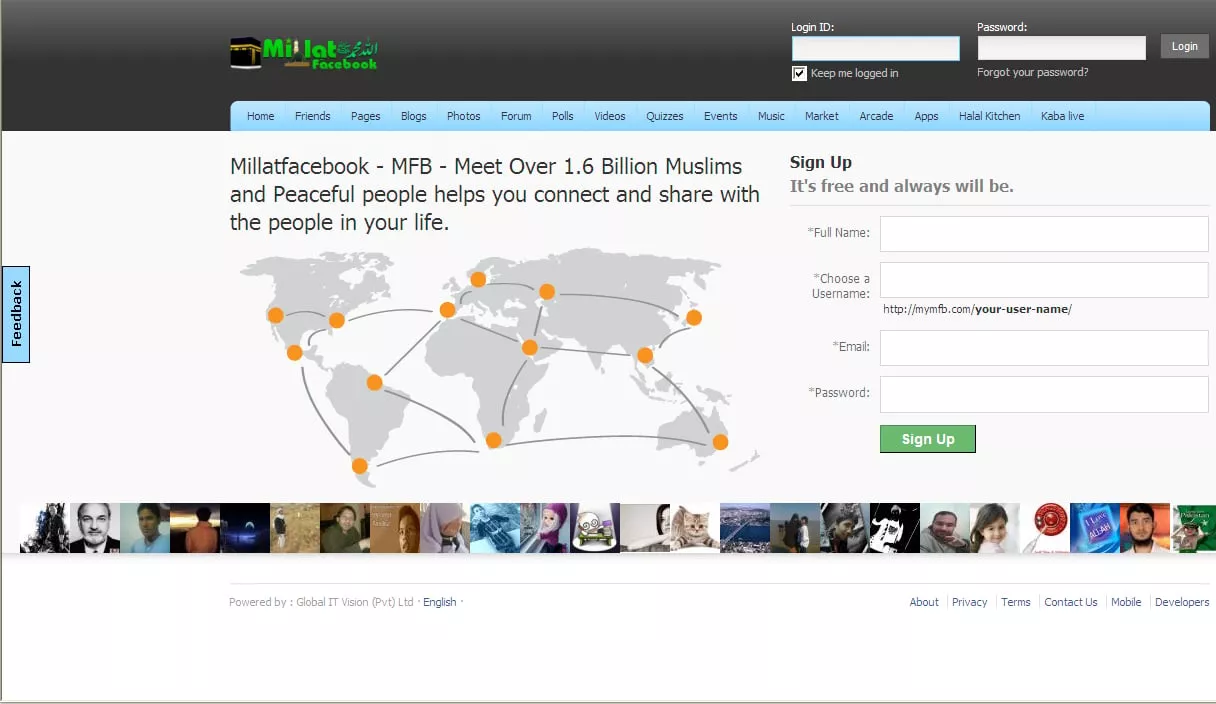Click the sign-up form Password field

pos(1044,394)
